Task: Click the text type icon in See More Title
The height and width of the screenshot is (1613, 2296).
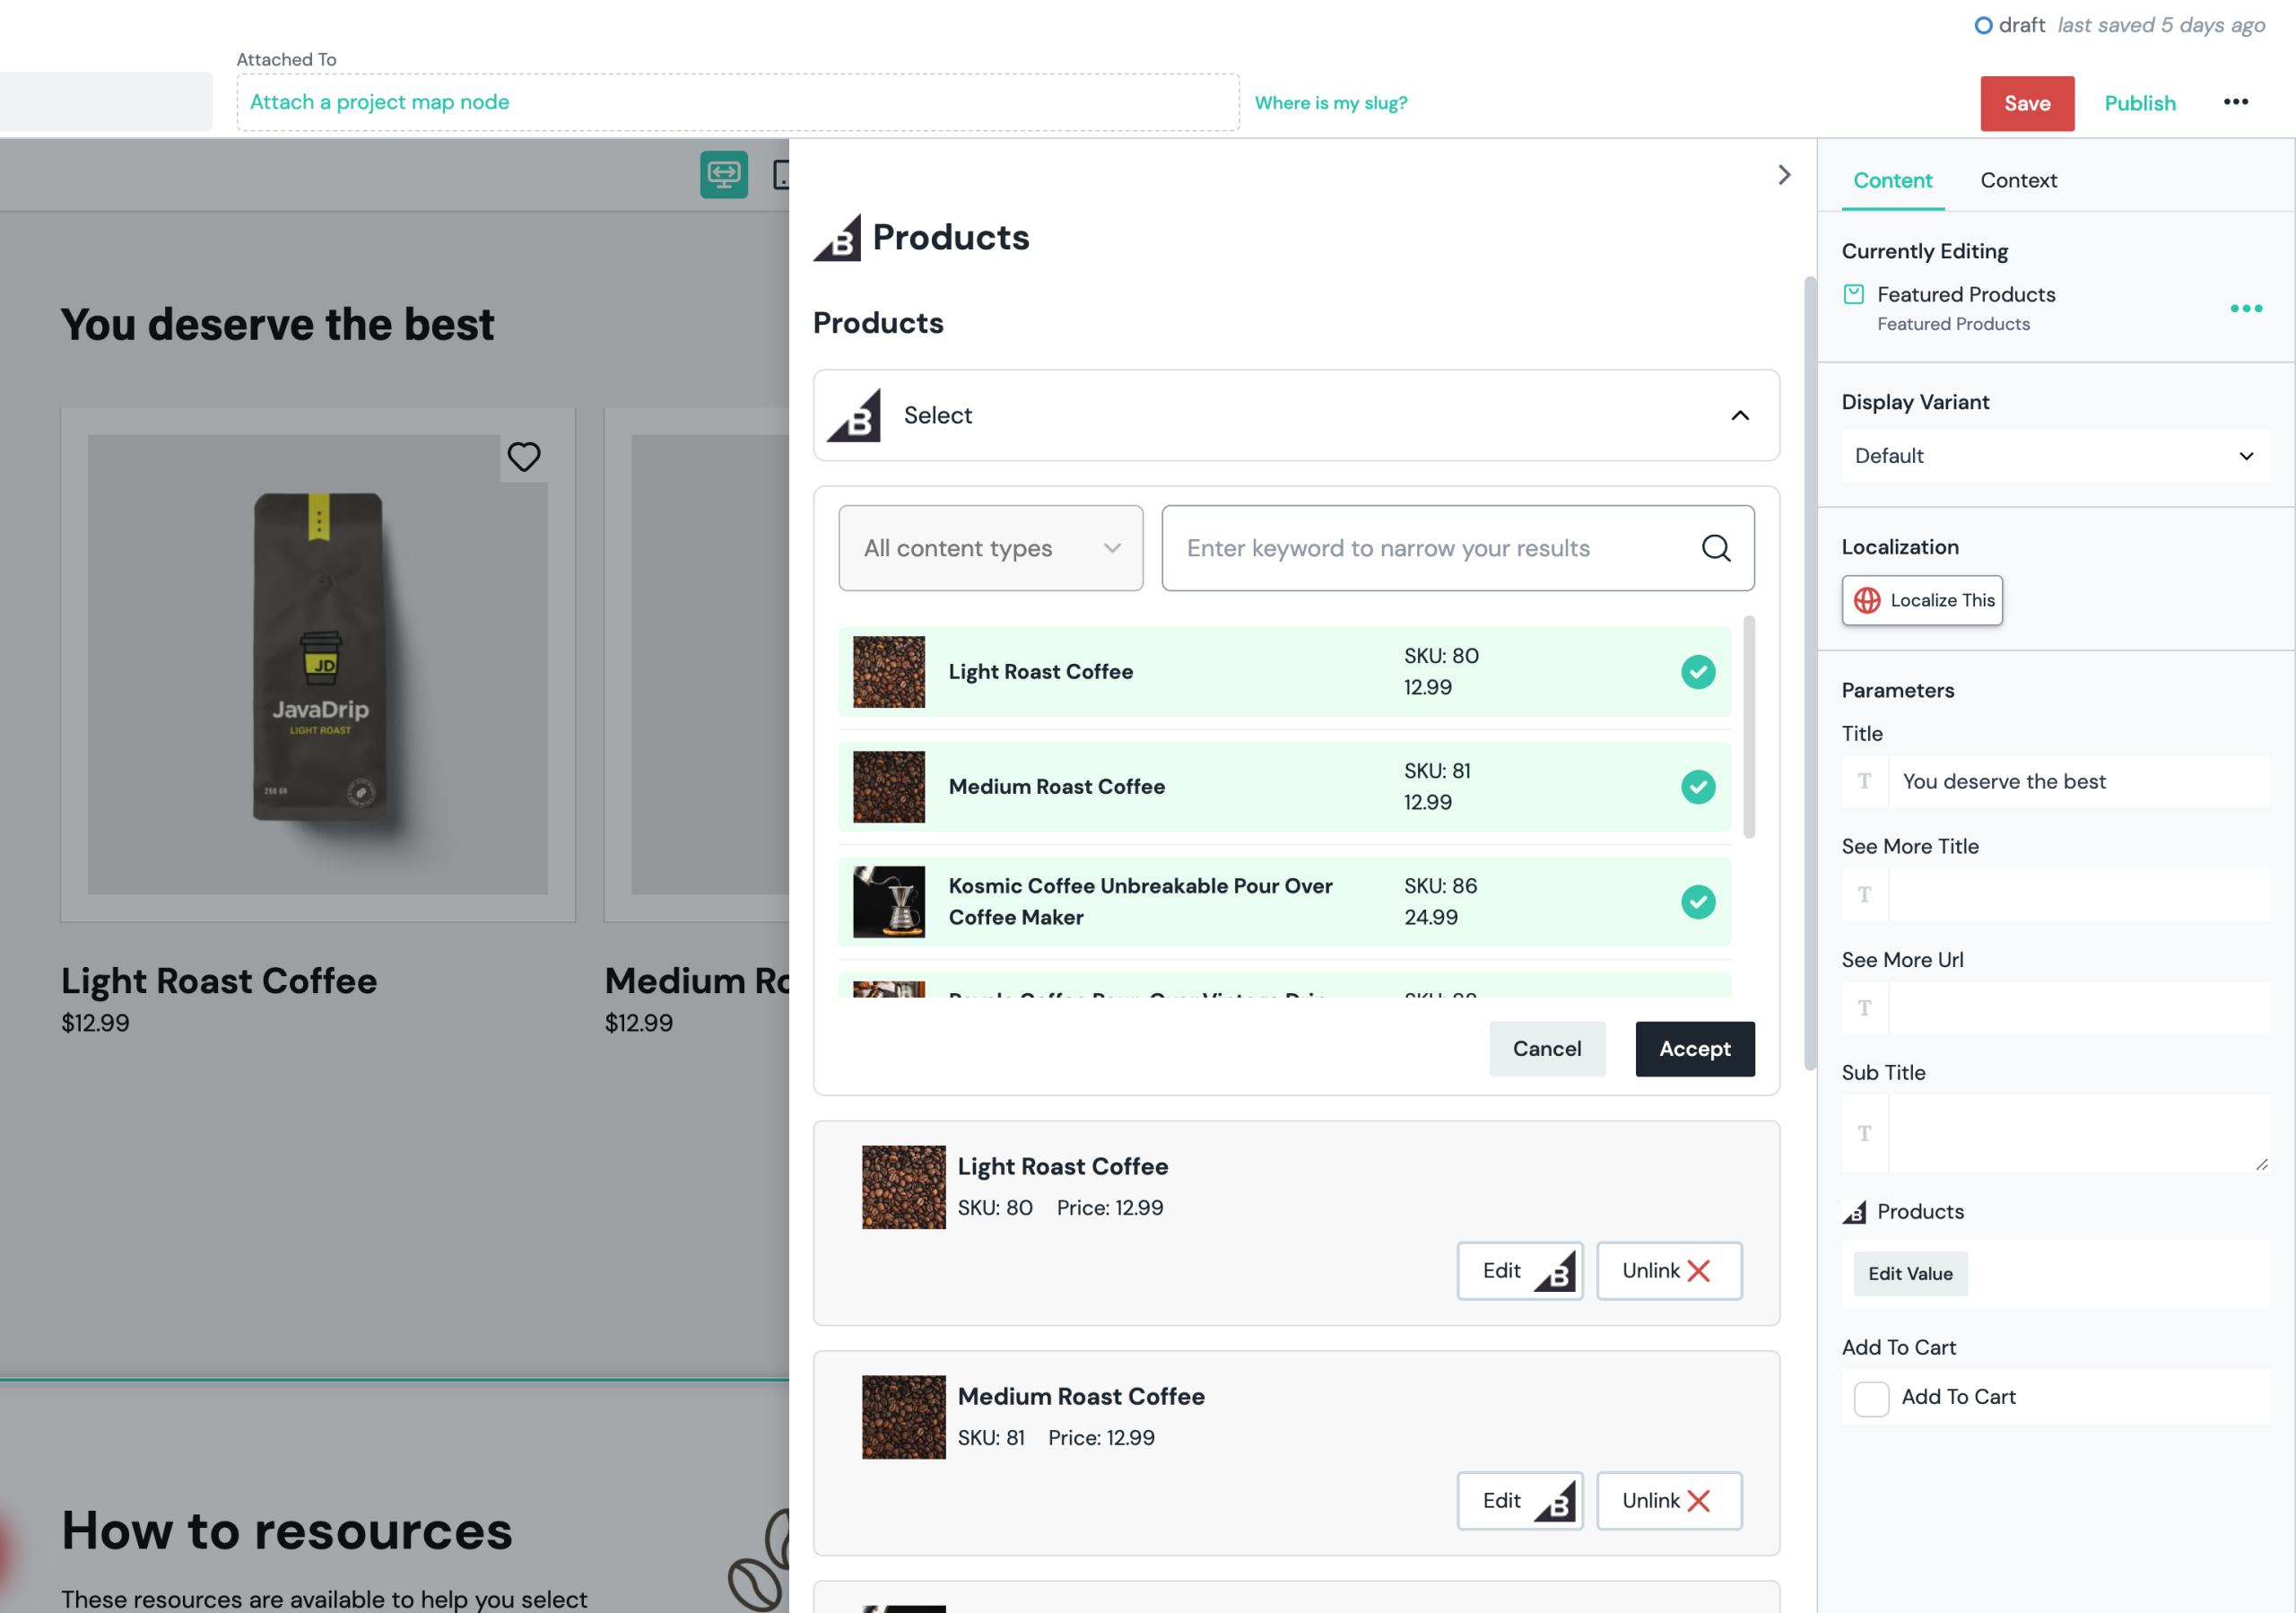Action: 1865,895
